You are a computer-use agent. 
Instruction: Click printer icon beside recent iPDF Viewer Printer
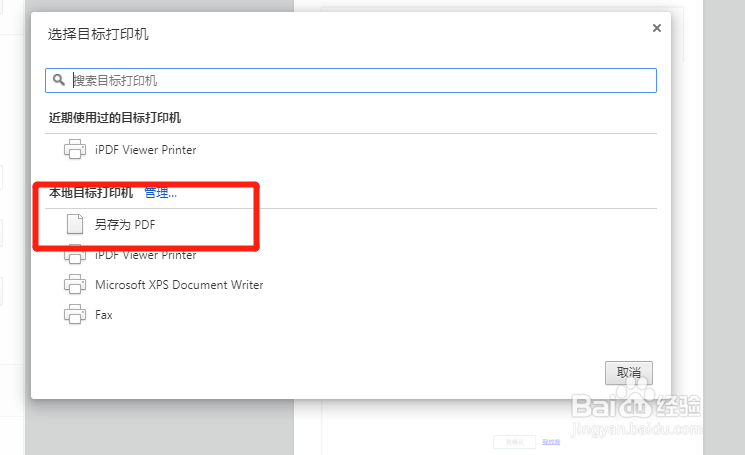tap(75, 149)
